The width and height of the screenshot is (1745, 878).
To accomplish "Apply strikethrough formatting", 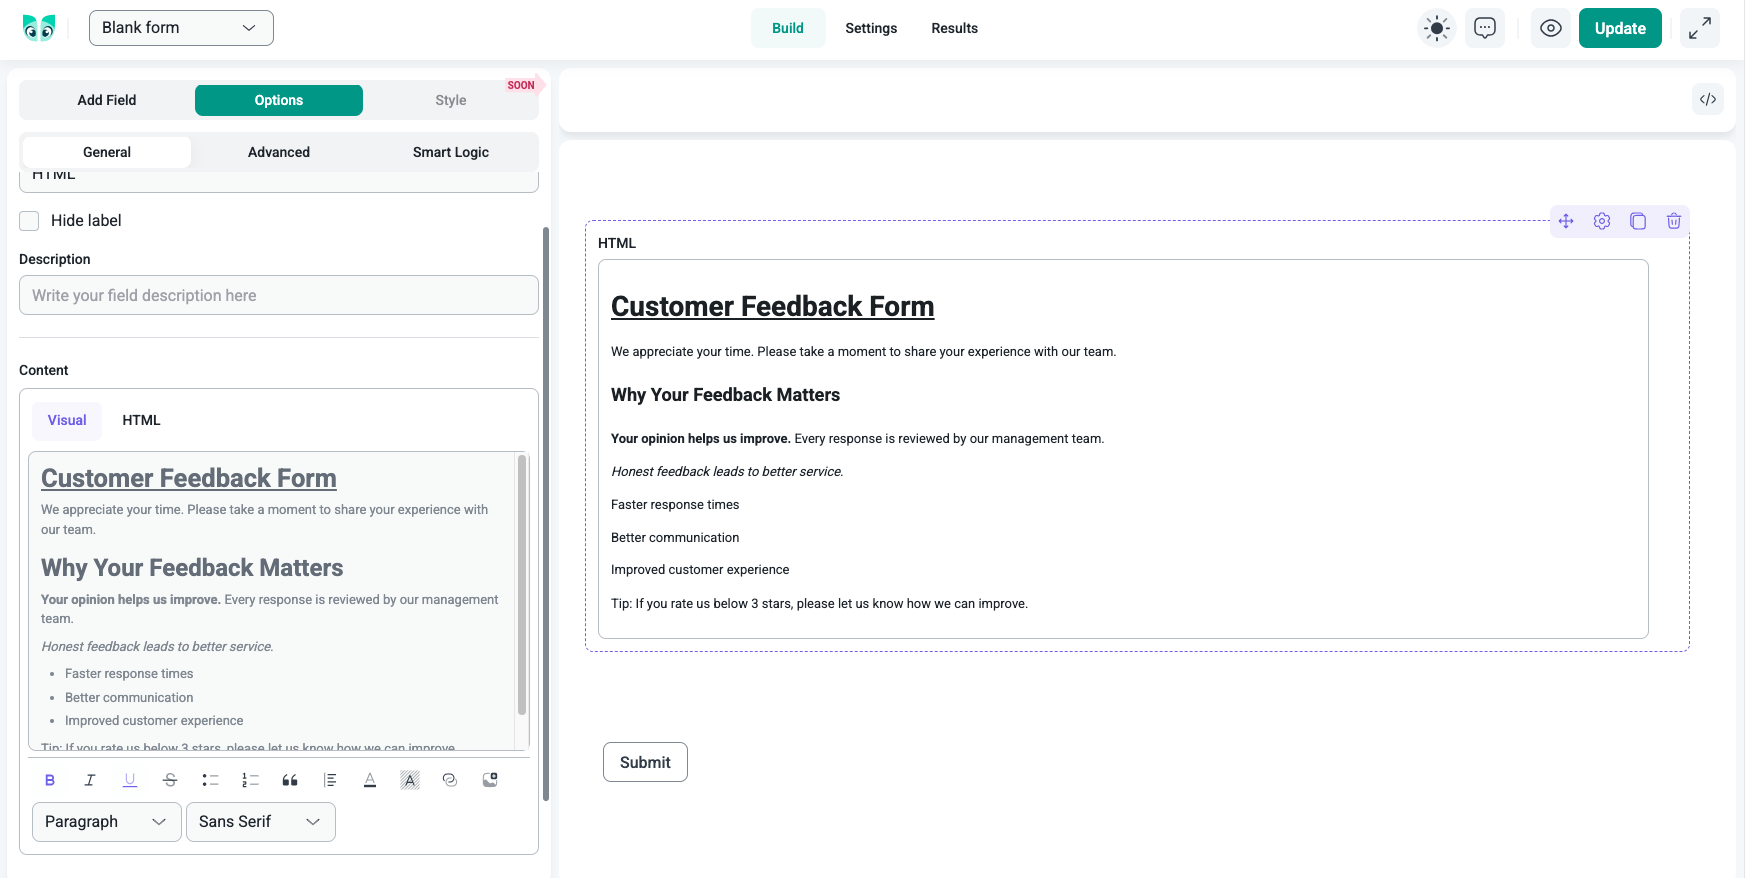I will tap(170, 780).
